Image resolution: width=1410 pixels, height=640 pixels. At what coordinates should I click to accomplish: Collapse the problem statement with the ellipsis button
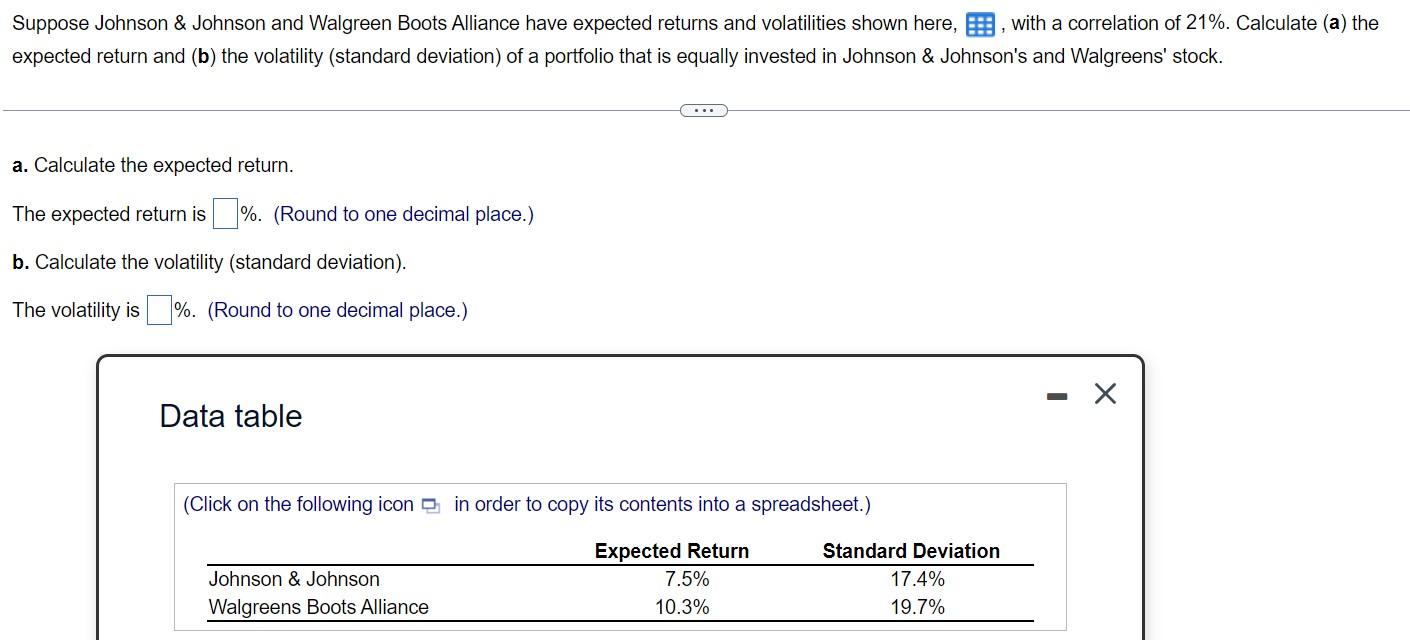703,110
